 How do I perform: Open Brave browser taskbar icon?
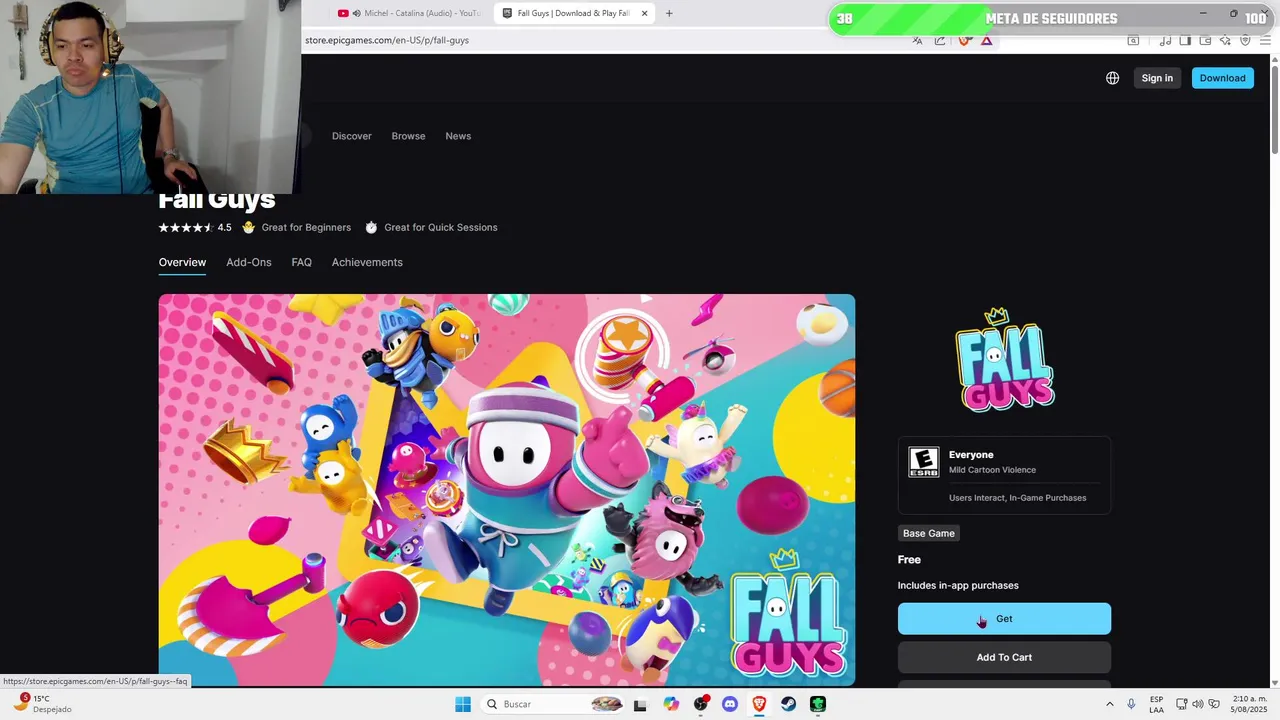click(759, 704)
